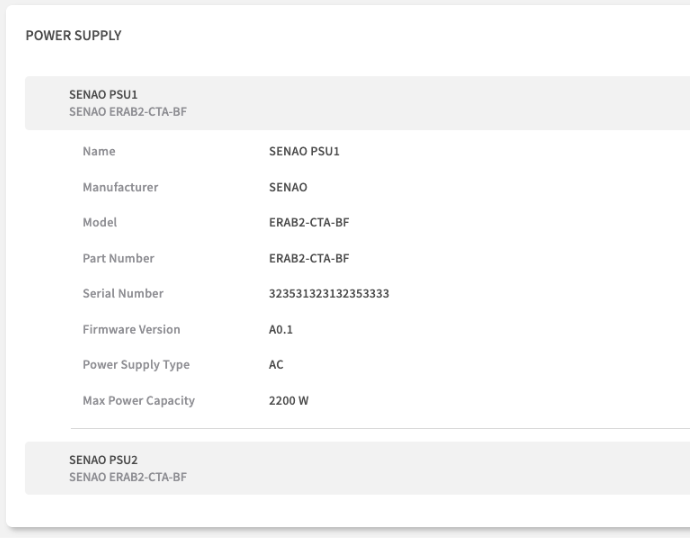Viewport: 690px width, 538px height.
Task: Click the Manufacturer field label
Action: coord(120,187)
